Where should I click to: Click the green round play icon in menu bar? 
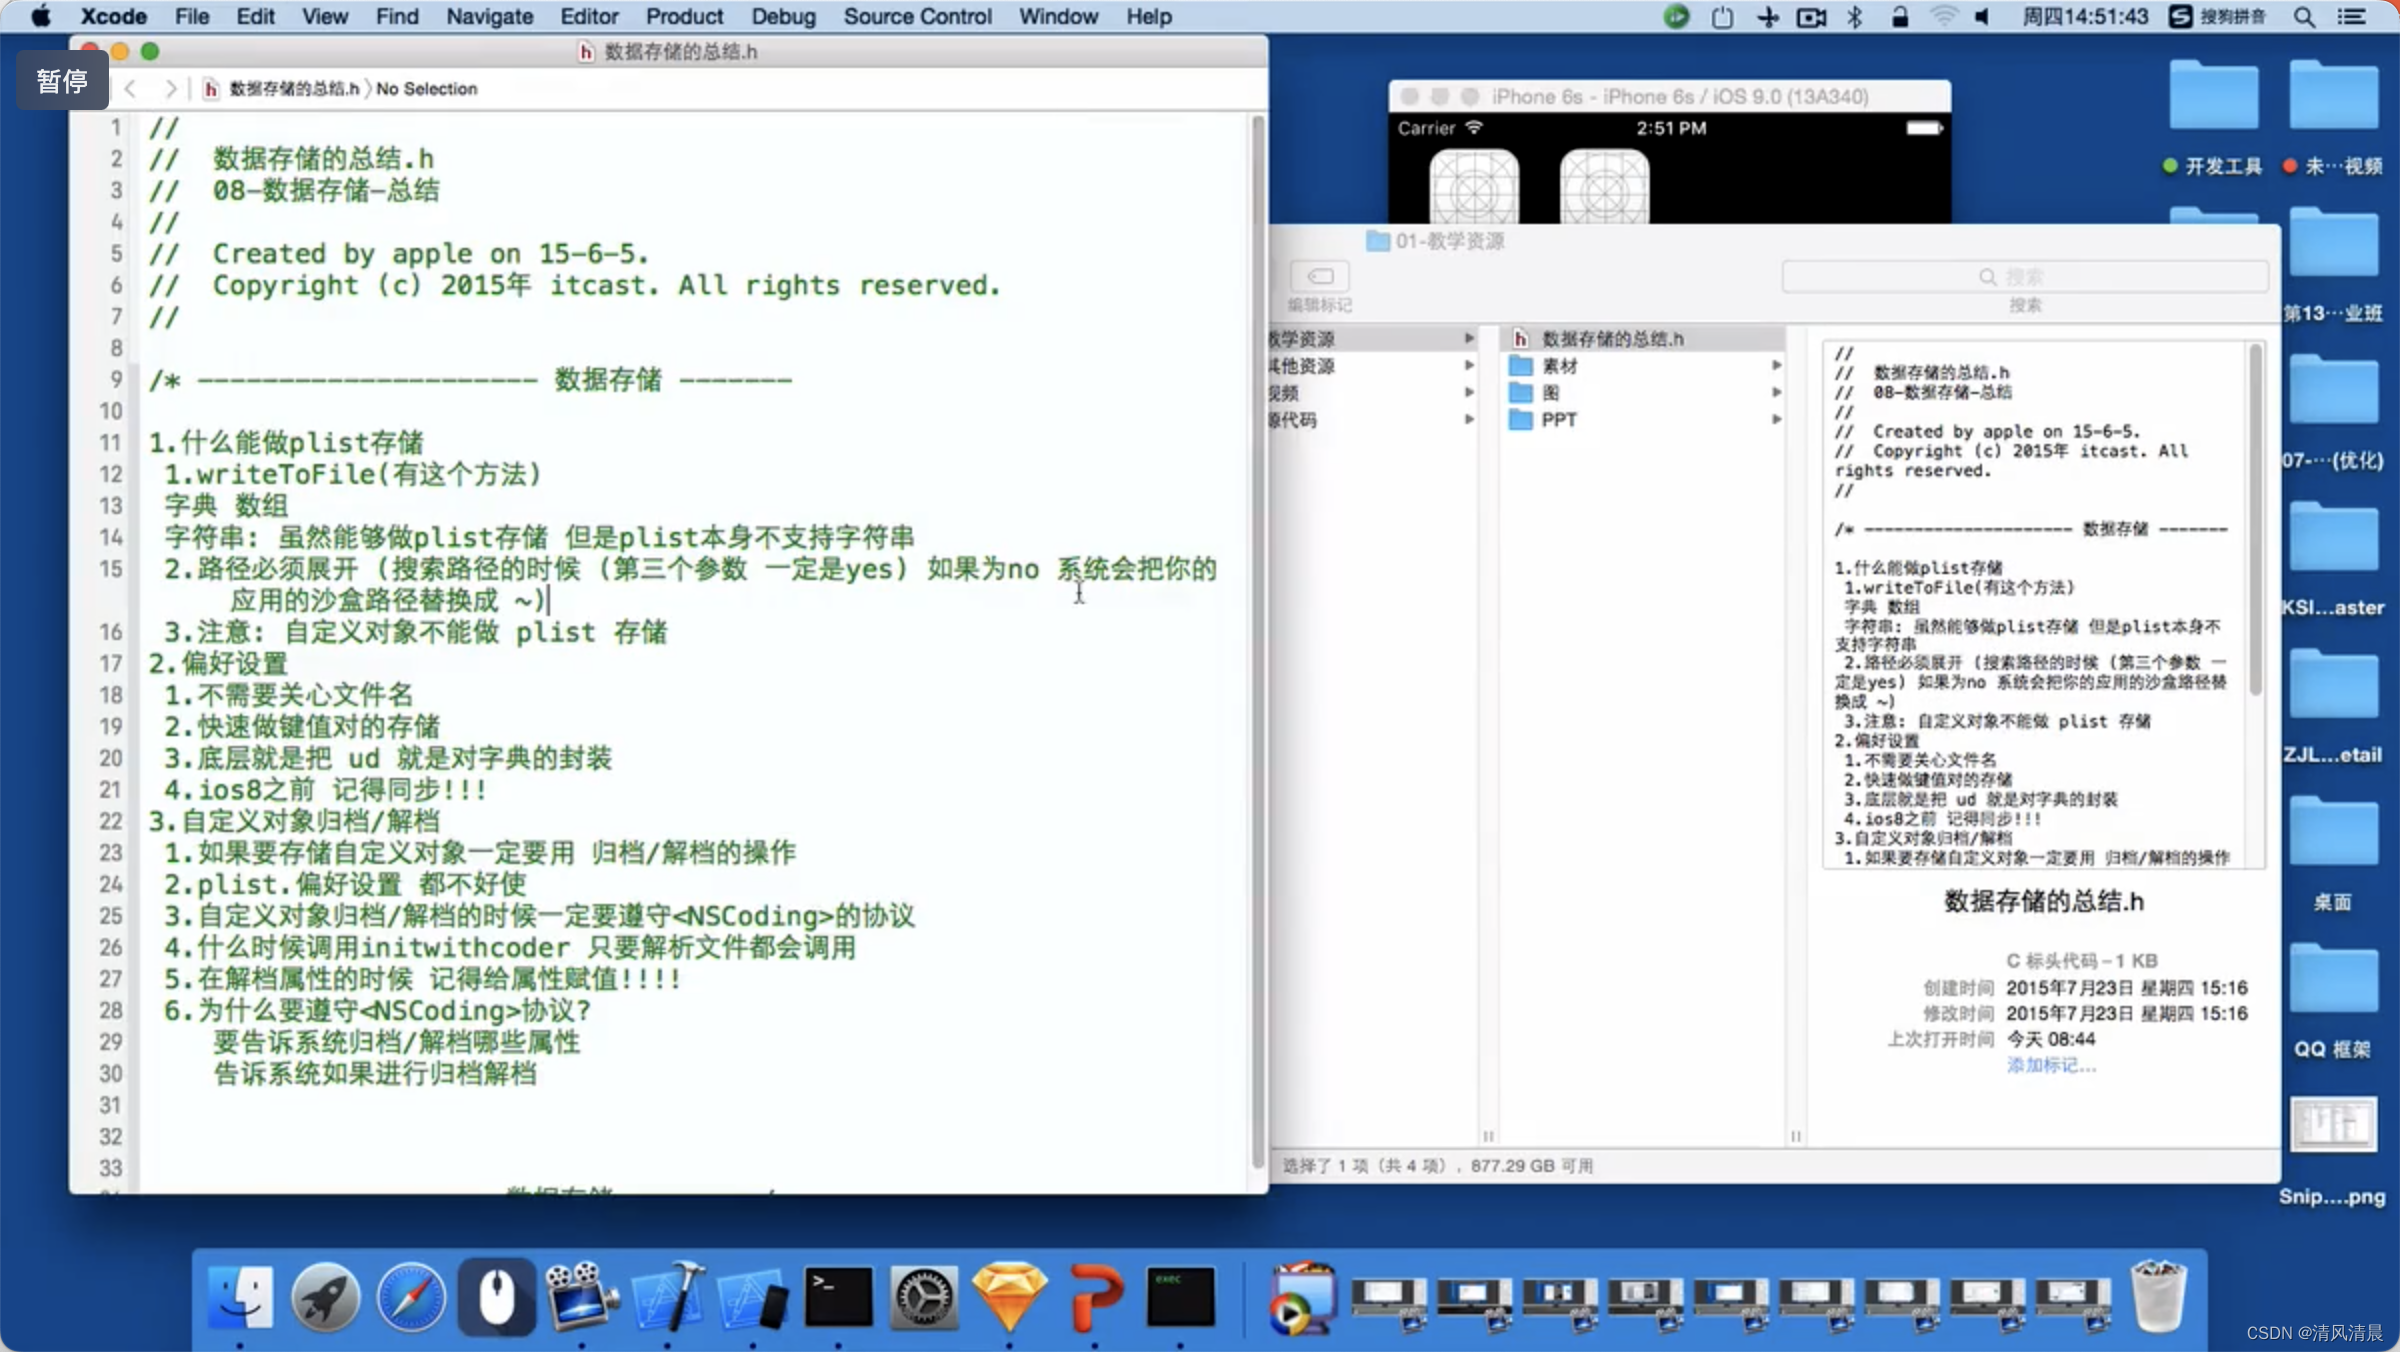[1677, 16]
